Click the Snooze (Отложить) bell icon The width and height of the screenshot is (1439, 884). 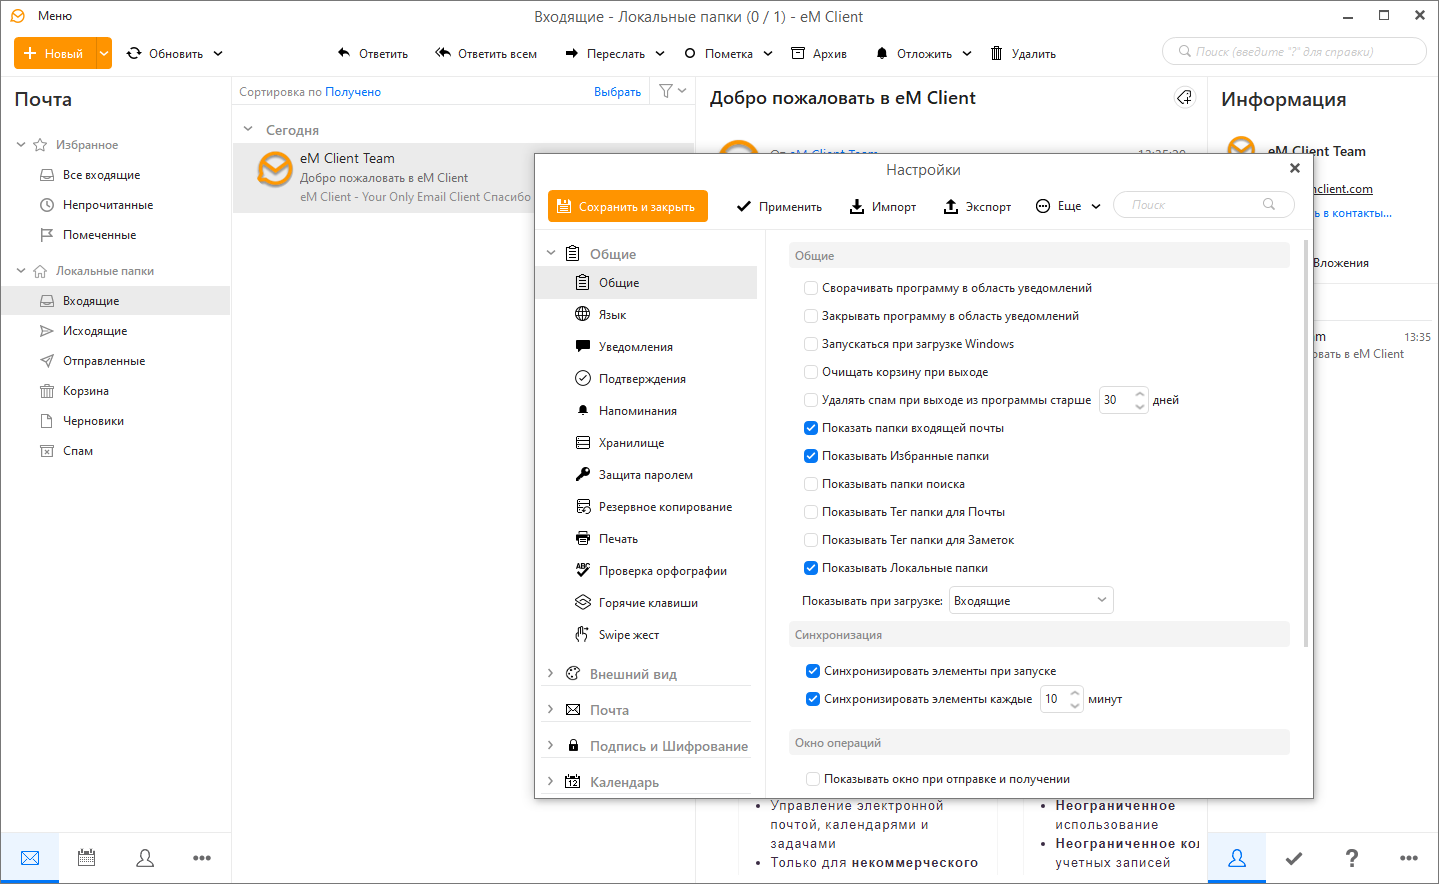pyautogui.click(x=882, y=53)
